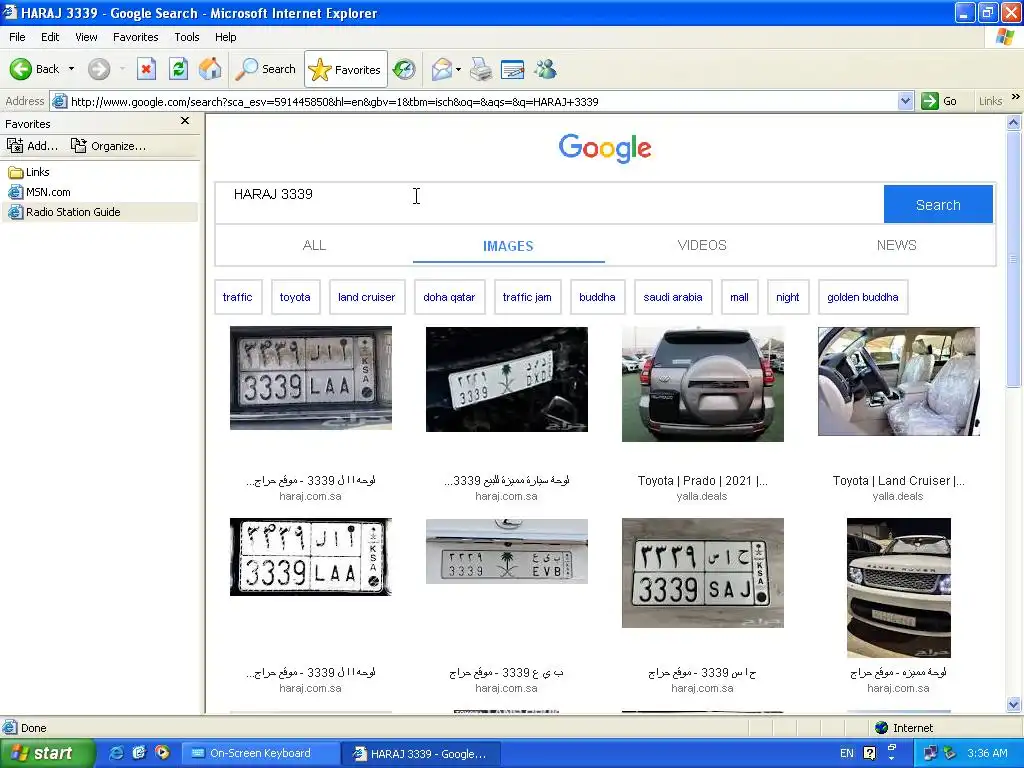Select the land cruiser filter chip
This screenshot has width=1024, height=768.
coord(366,297)
